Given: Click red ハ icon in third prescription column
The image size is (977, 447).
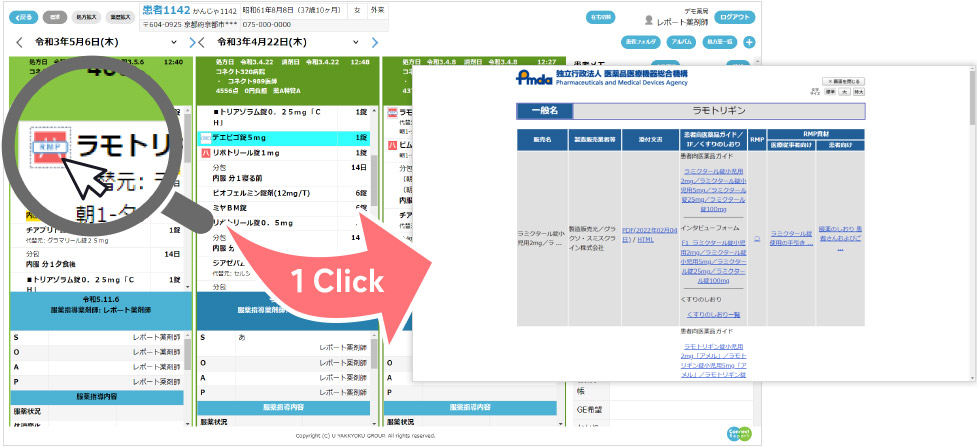Looking at the screenshot, I should pos(393,145).
